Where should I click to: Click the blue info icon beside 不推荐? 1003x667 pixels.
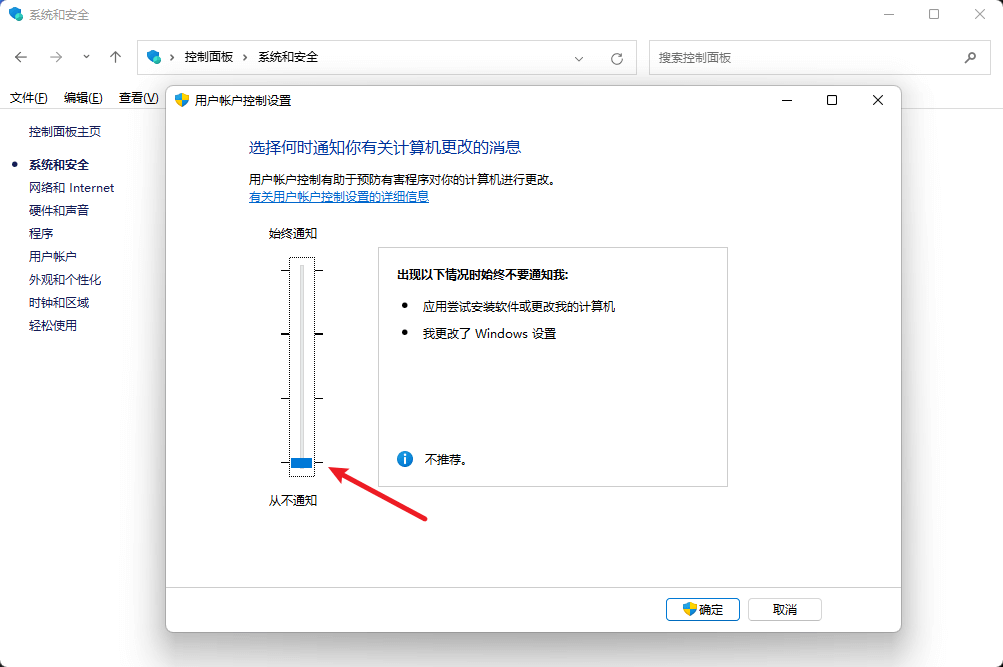point(405,459)
